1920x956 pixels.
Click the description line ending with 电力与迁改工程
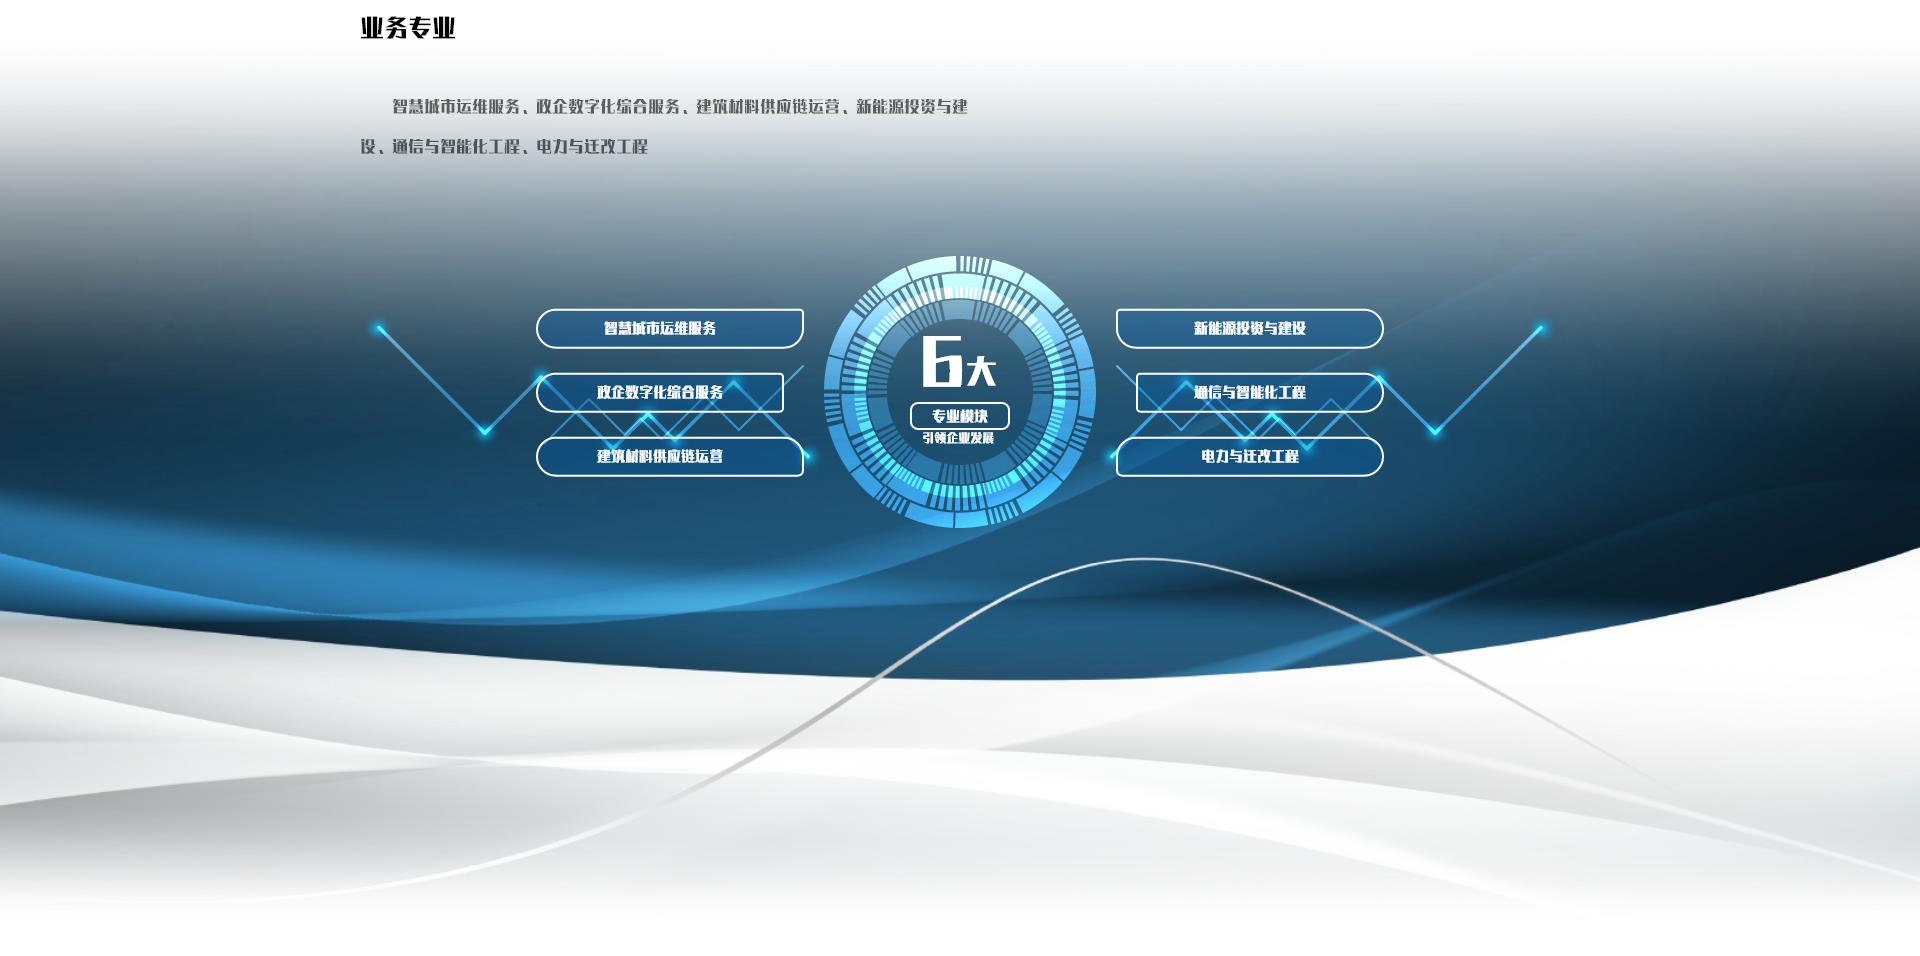pos(504,147)
